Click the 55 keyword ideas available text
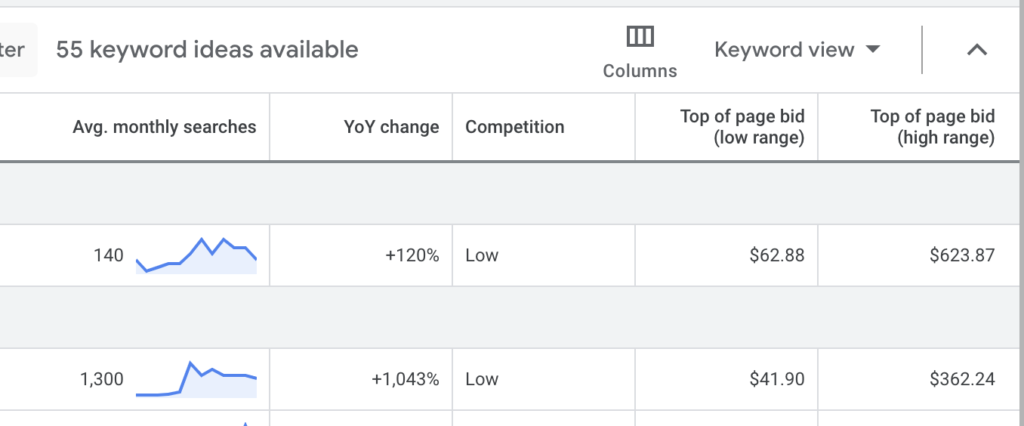1024x426 pixels. [x=207, y=50]
